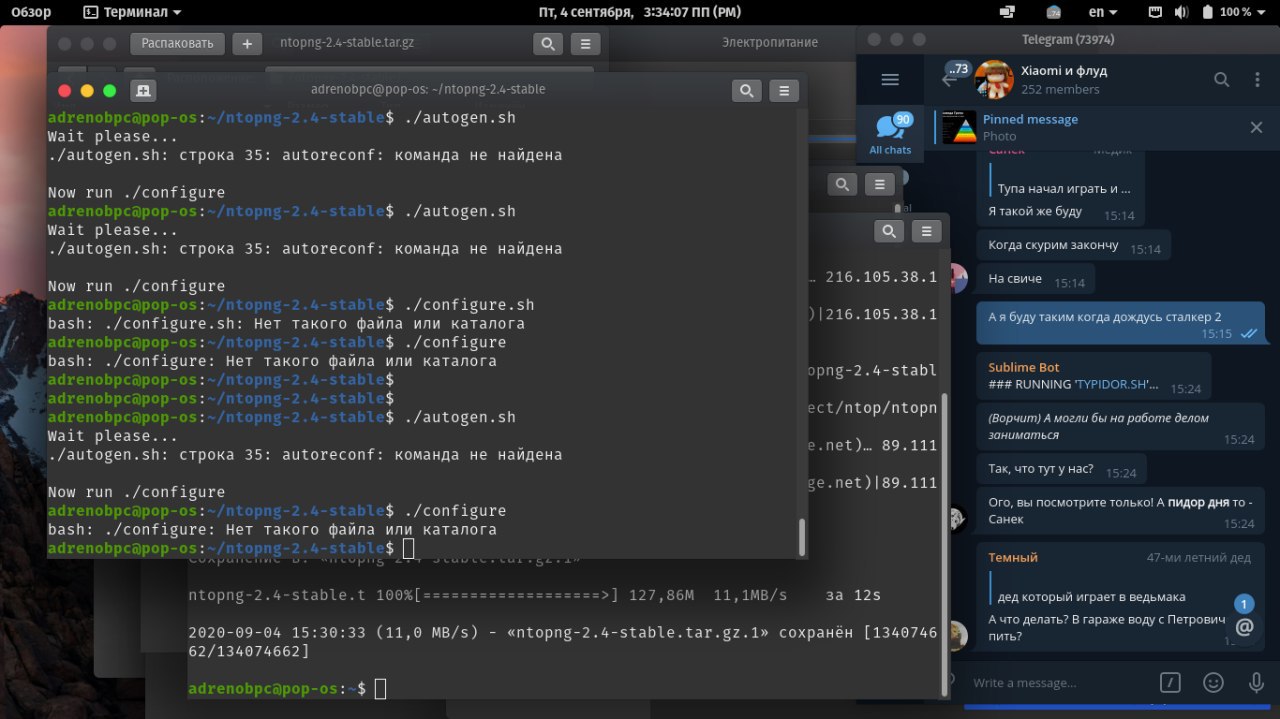
Task: Click the download progress line with 127,86M
Action: pyautogui.click(x=535, y=596)
